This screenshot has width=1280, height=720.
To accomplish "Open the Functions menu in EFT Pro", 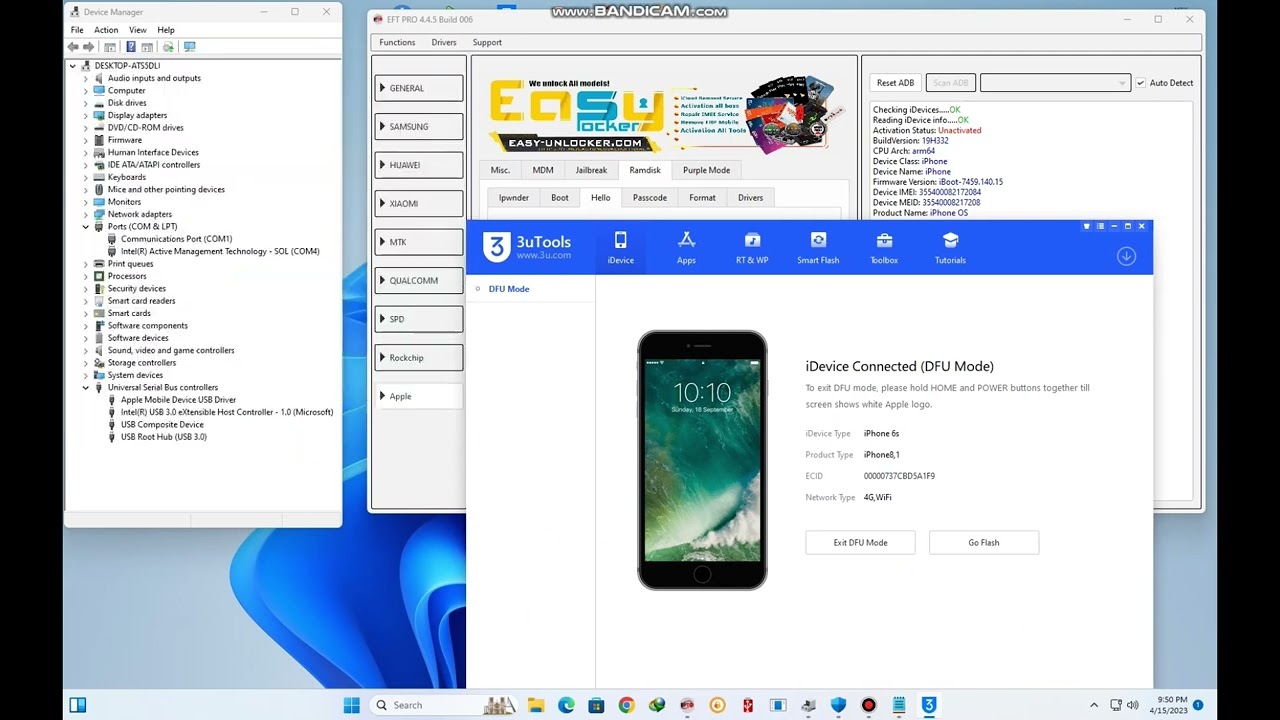I will point(397,42).
